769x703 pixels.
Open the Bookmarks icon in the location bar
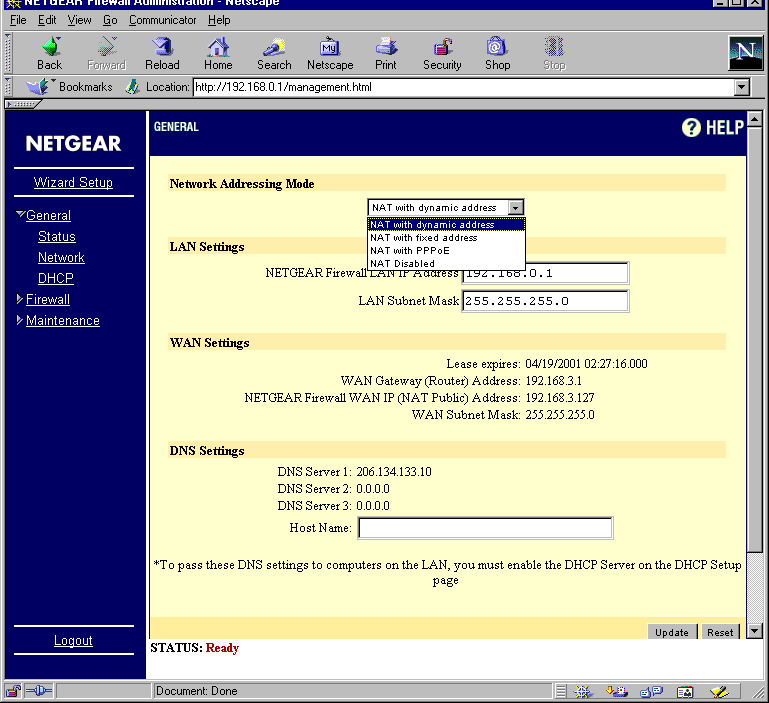pyautogui.click(x=39, y=87)
